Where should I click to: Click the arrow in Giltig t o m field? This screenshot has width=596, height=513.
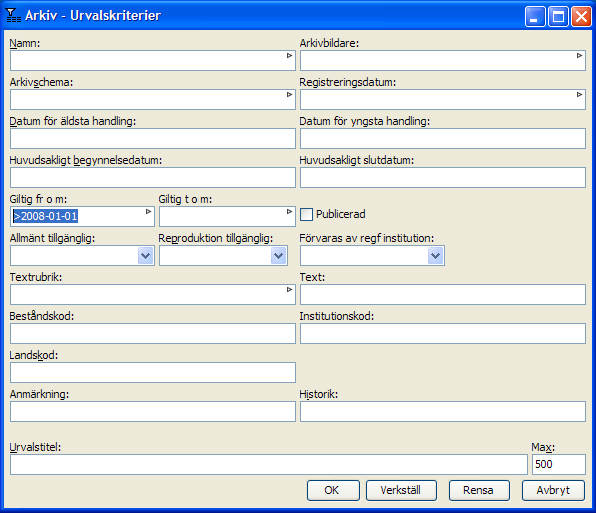[x=289, y=212]
